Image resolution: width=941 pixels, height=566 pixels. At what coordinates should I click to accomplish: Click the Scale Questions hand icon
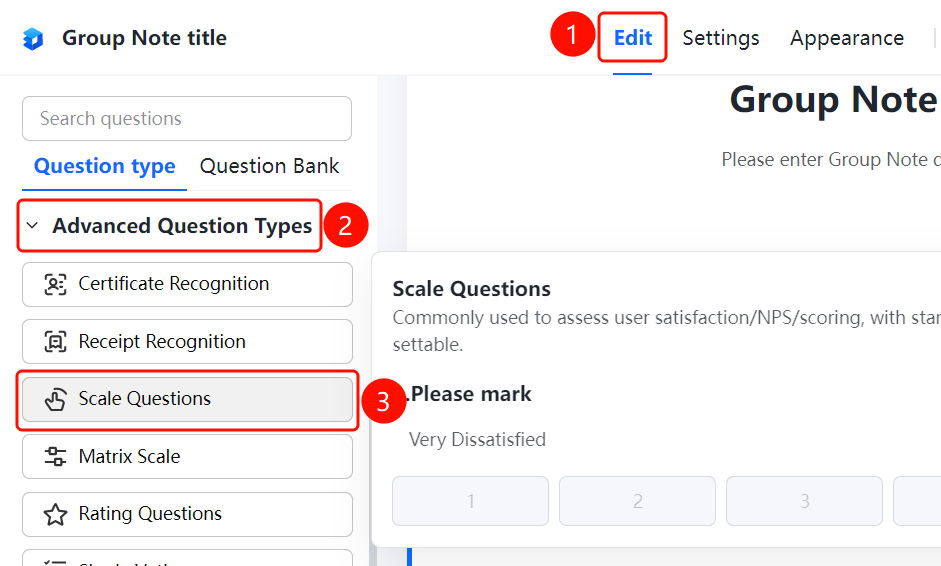pyautogui.click(x=55, y=399)
